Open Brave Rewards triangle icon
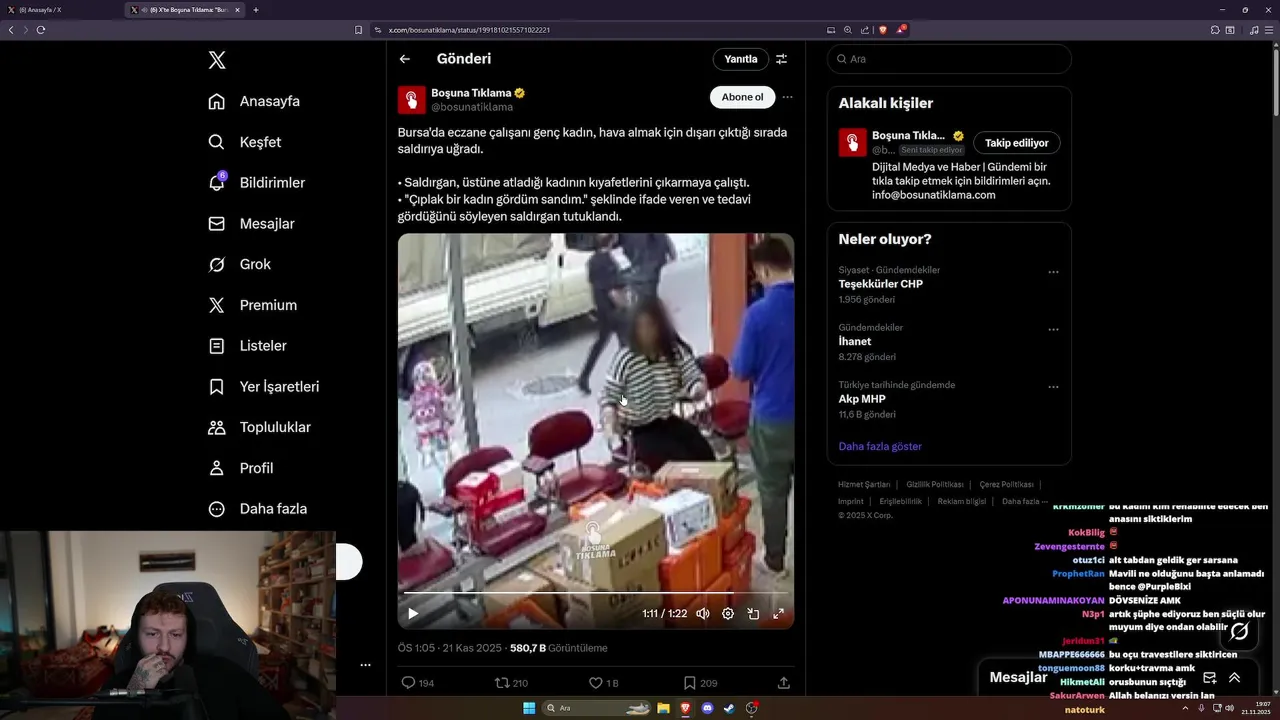Image resolution: width=1280 pixels, height=720 pixels. pyautogui.click(x=901, y=30)
